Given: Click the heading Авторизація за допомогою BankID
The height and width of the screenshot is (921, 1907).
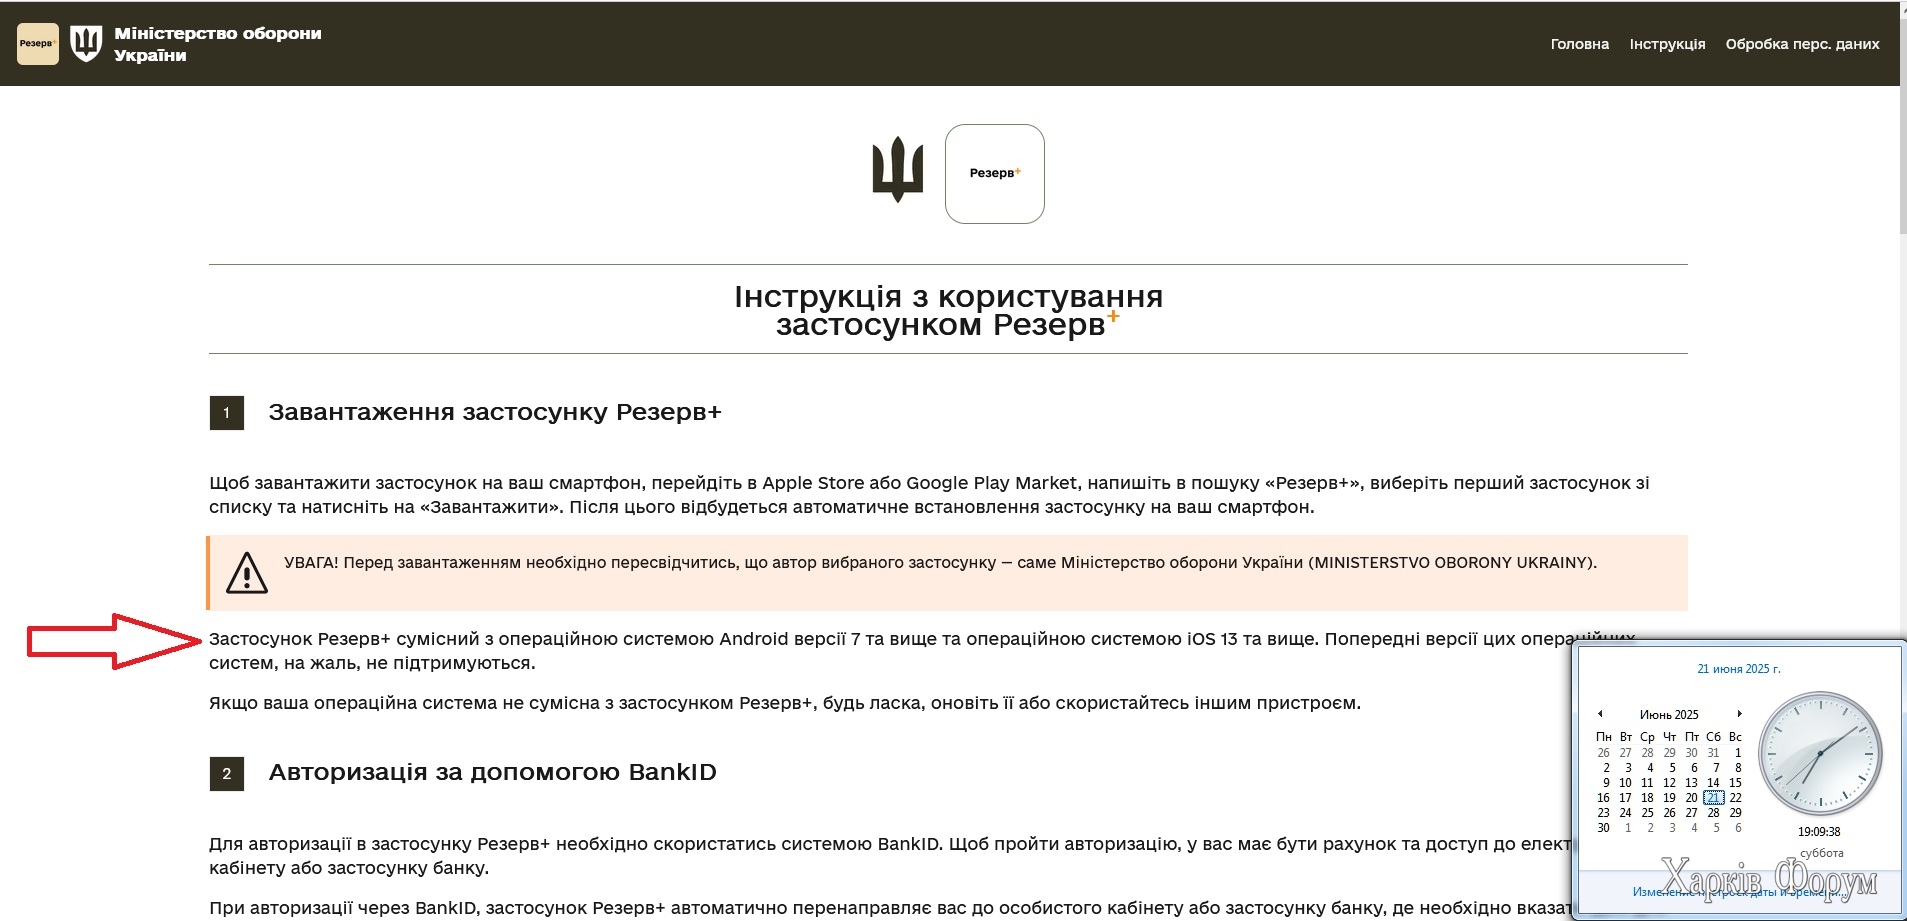Looking at the screenshot, I should (x=492, y=772).
